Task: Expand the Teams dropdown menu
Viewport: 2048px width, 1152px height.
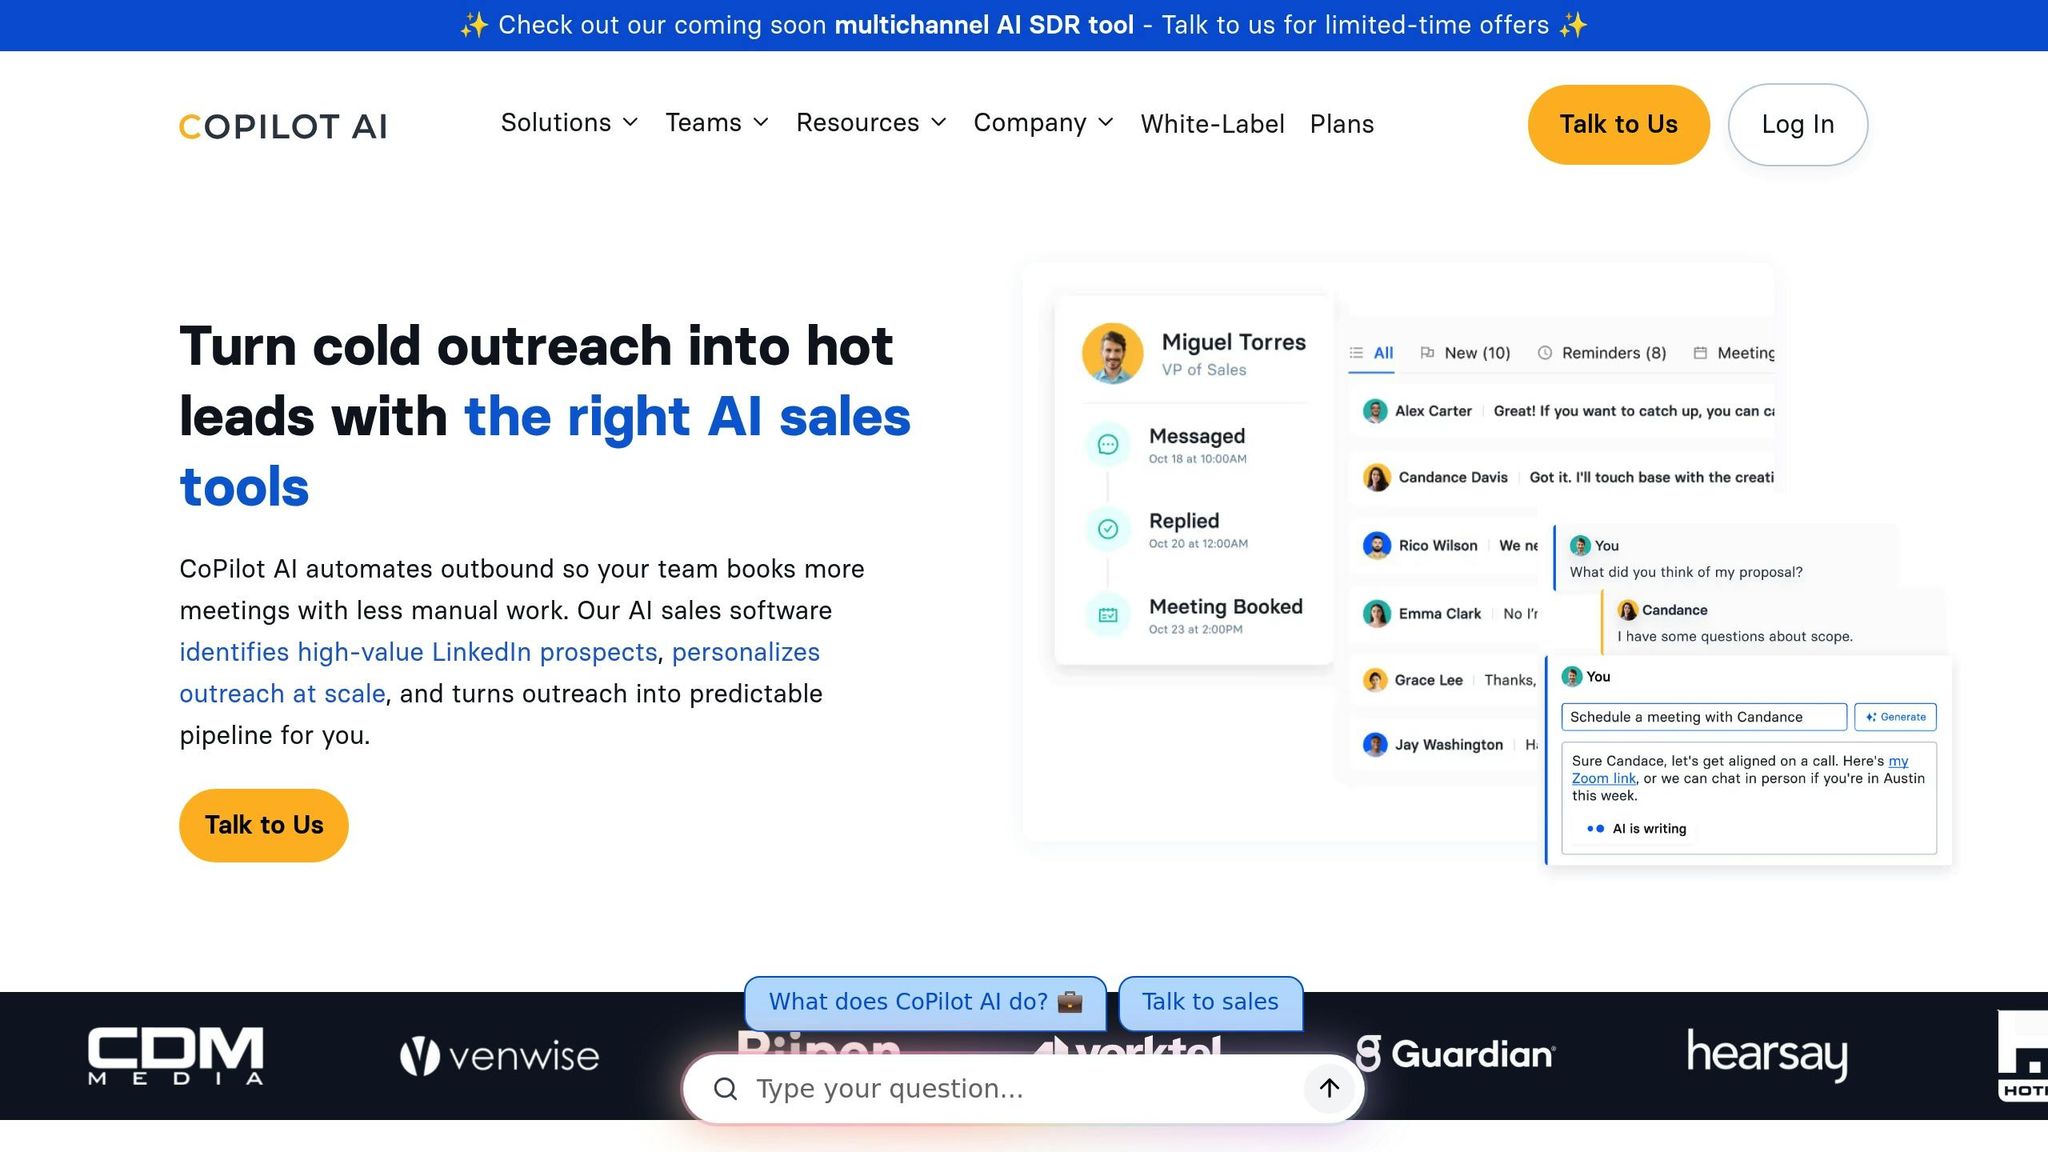Action: point(717,123)
